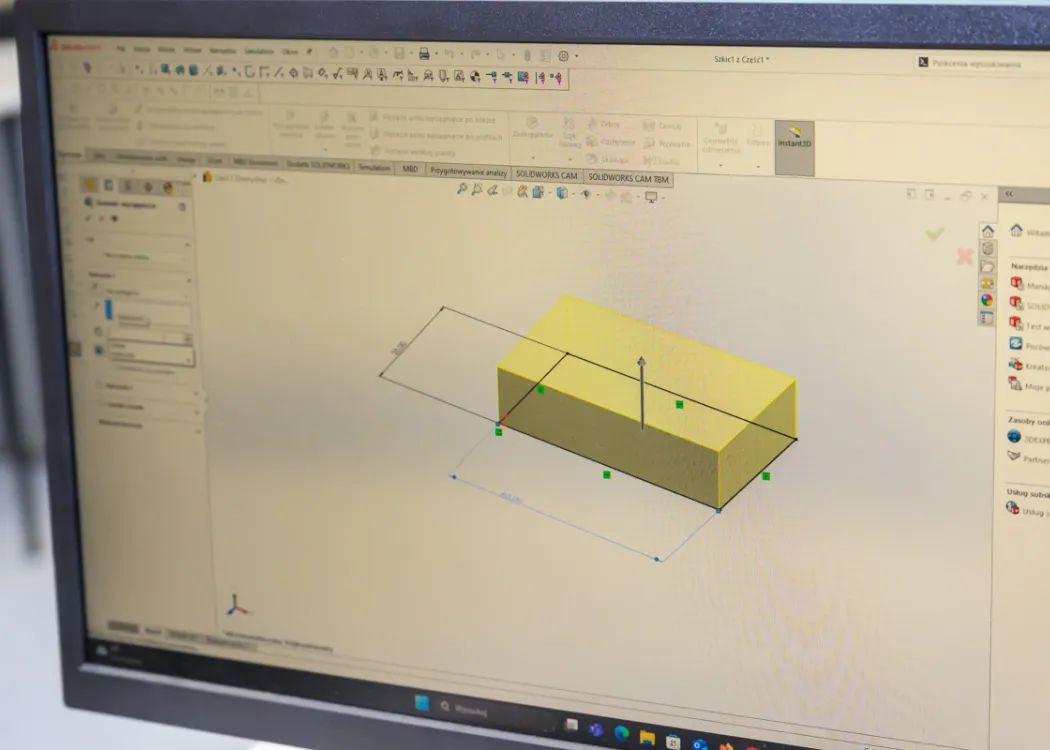This screenshot has height=750, width=1050.
Task: Click the PropertyManager tab icon in left panel
Action: point(108,185)
